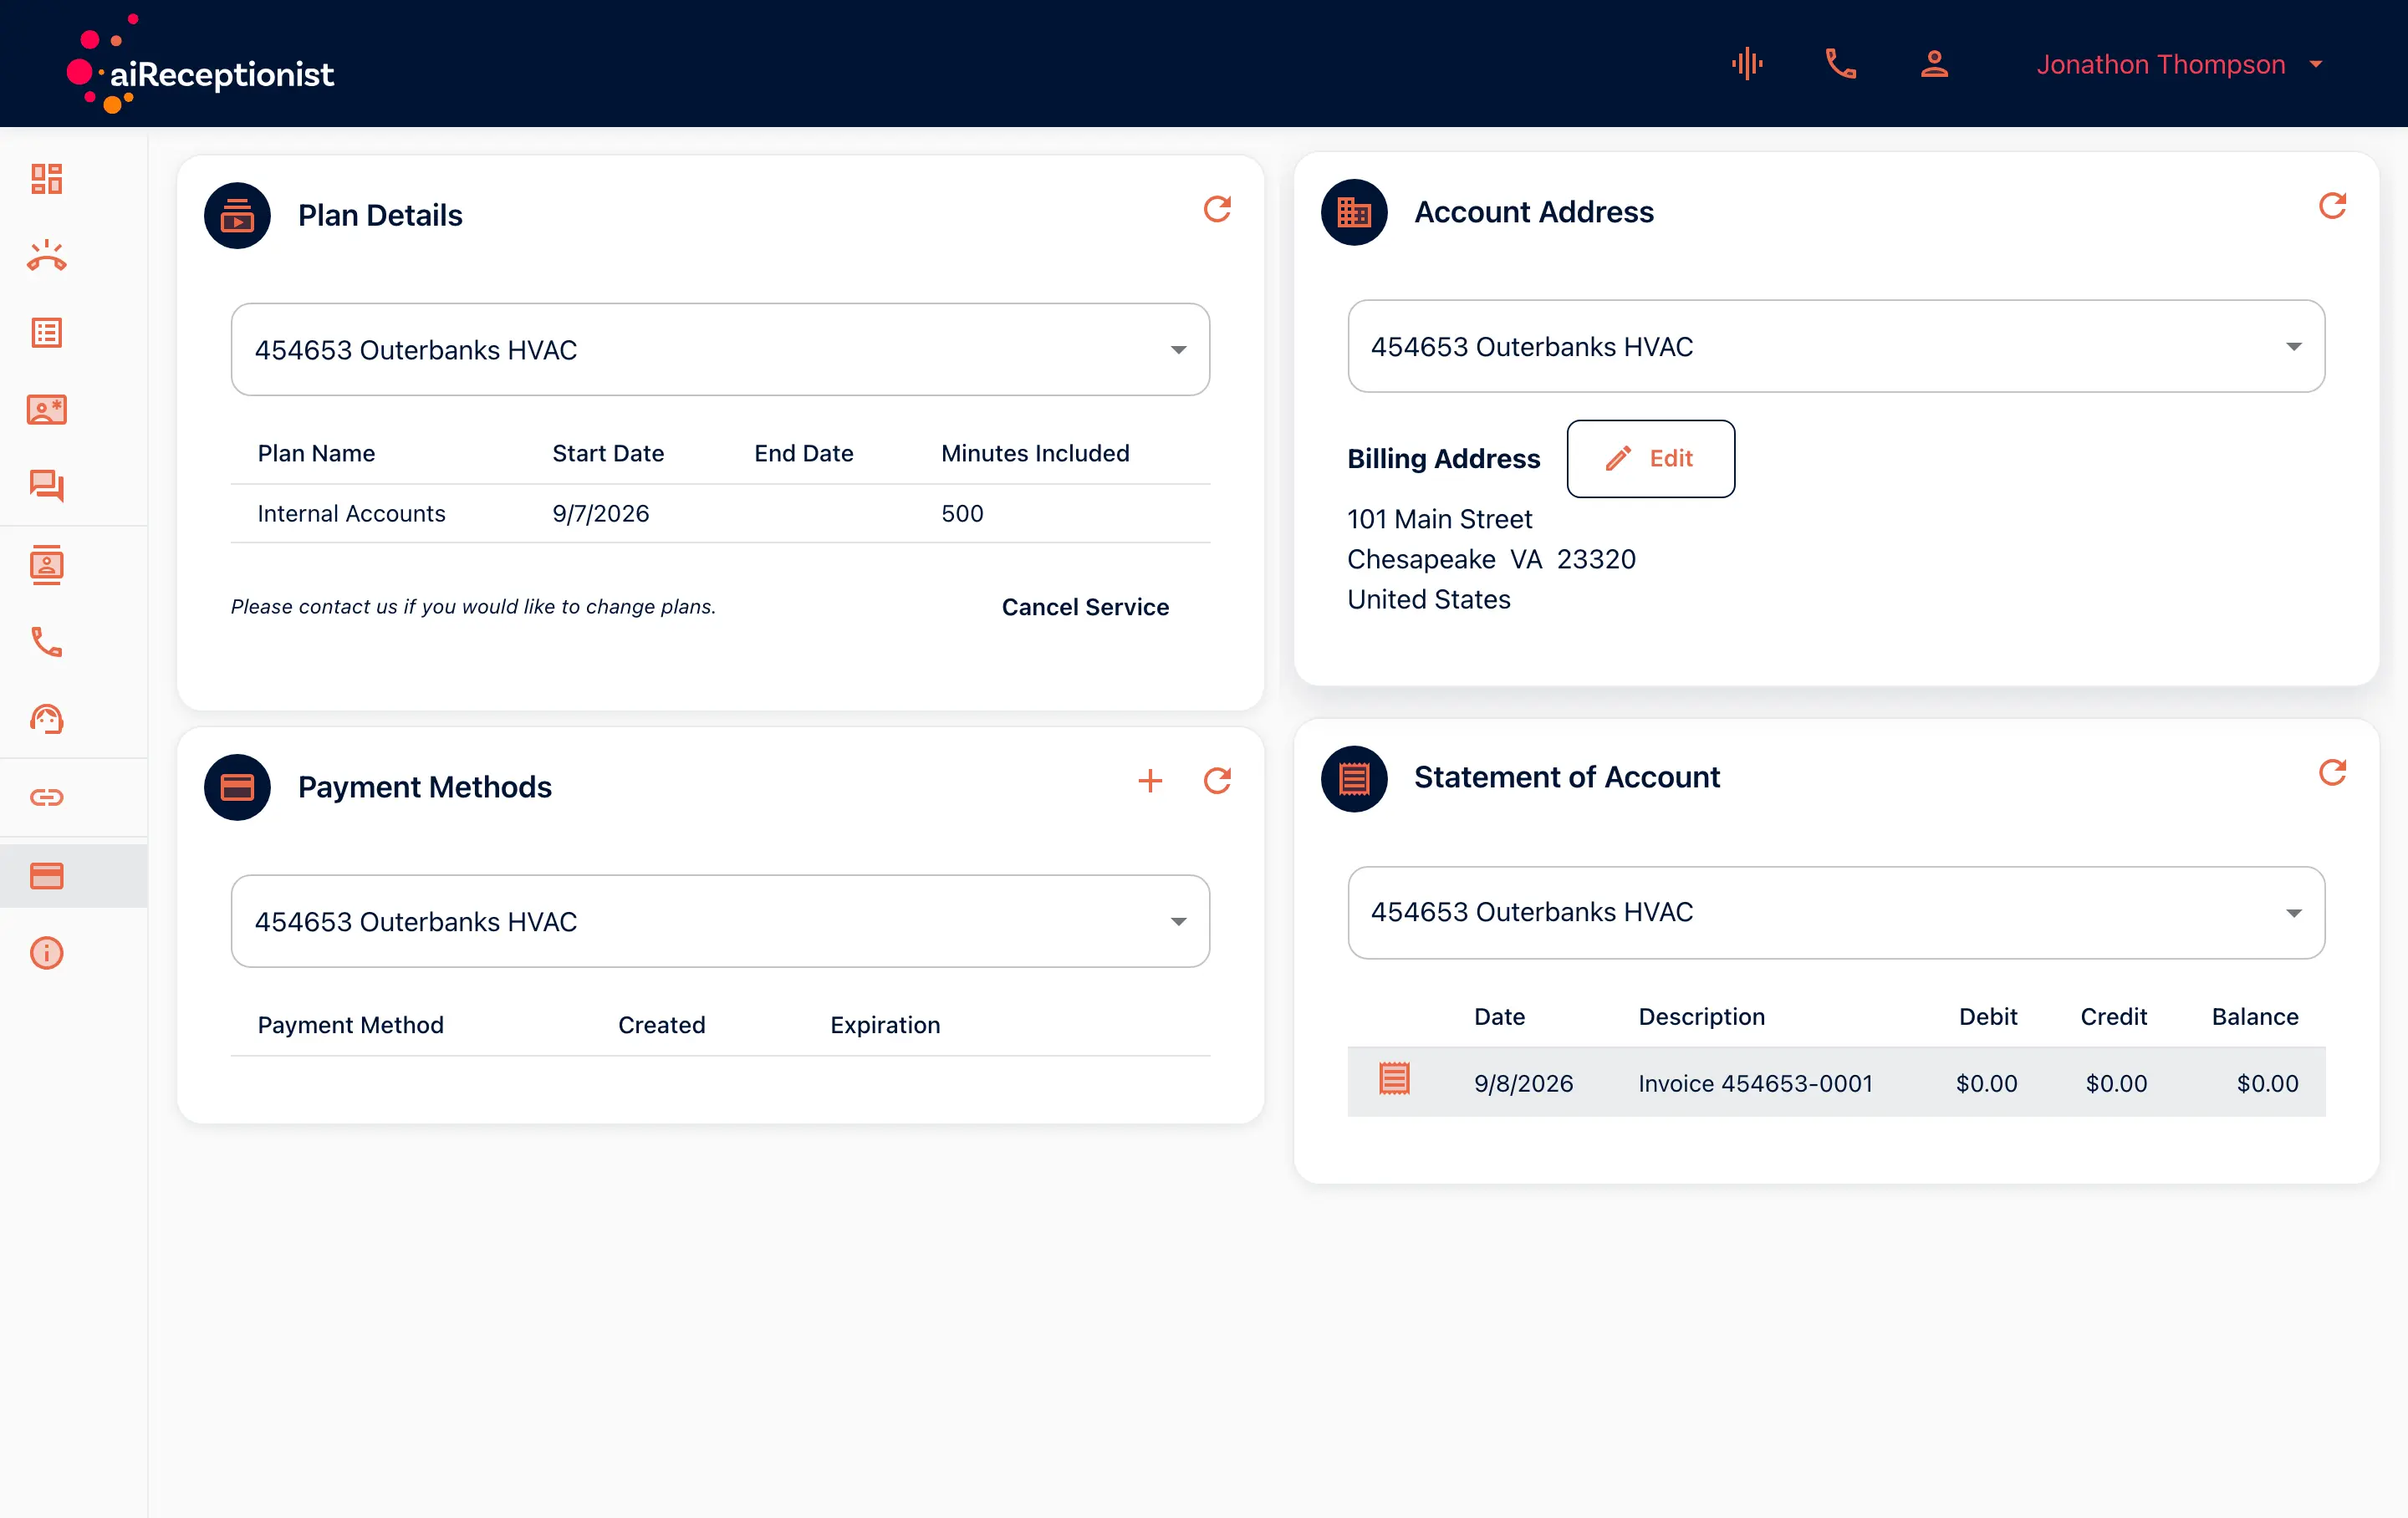Click the Internal Accounts plan name
This screenshot has height=1518, width=2408.
click(351, 514)
